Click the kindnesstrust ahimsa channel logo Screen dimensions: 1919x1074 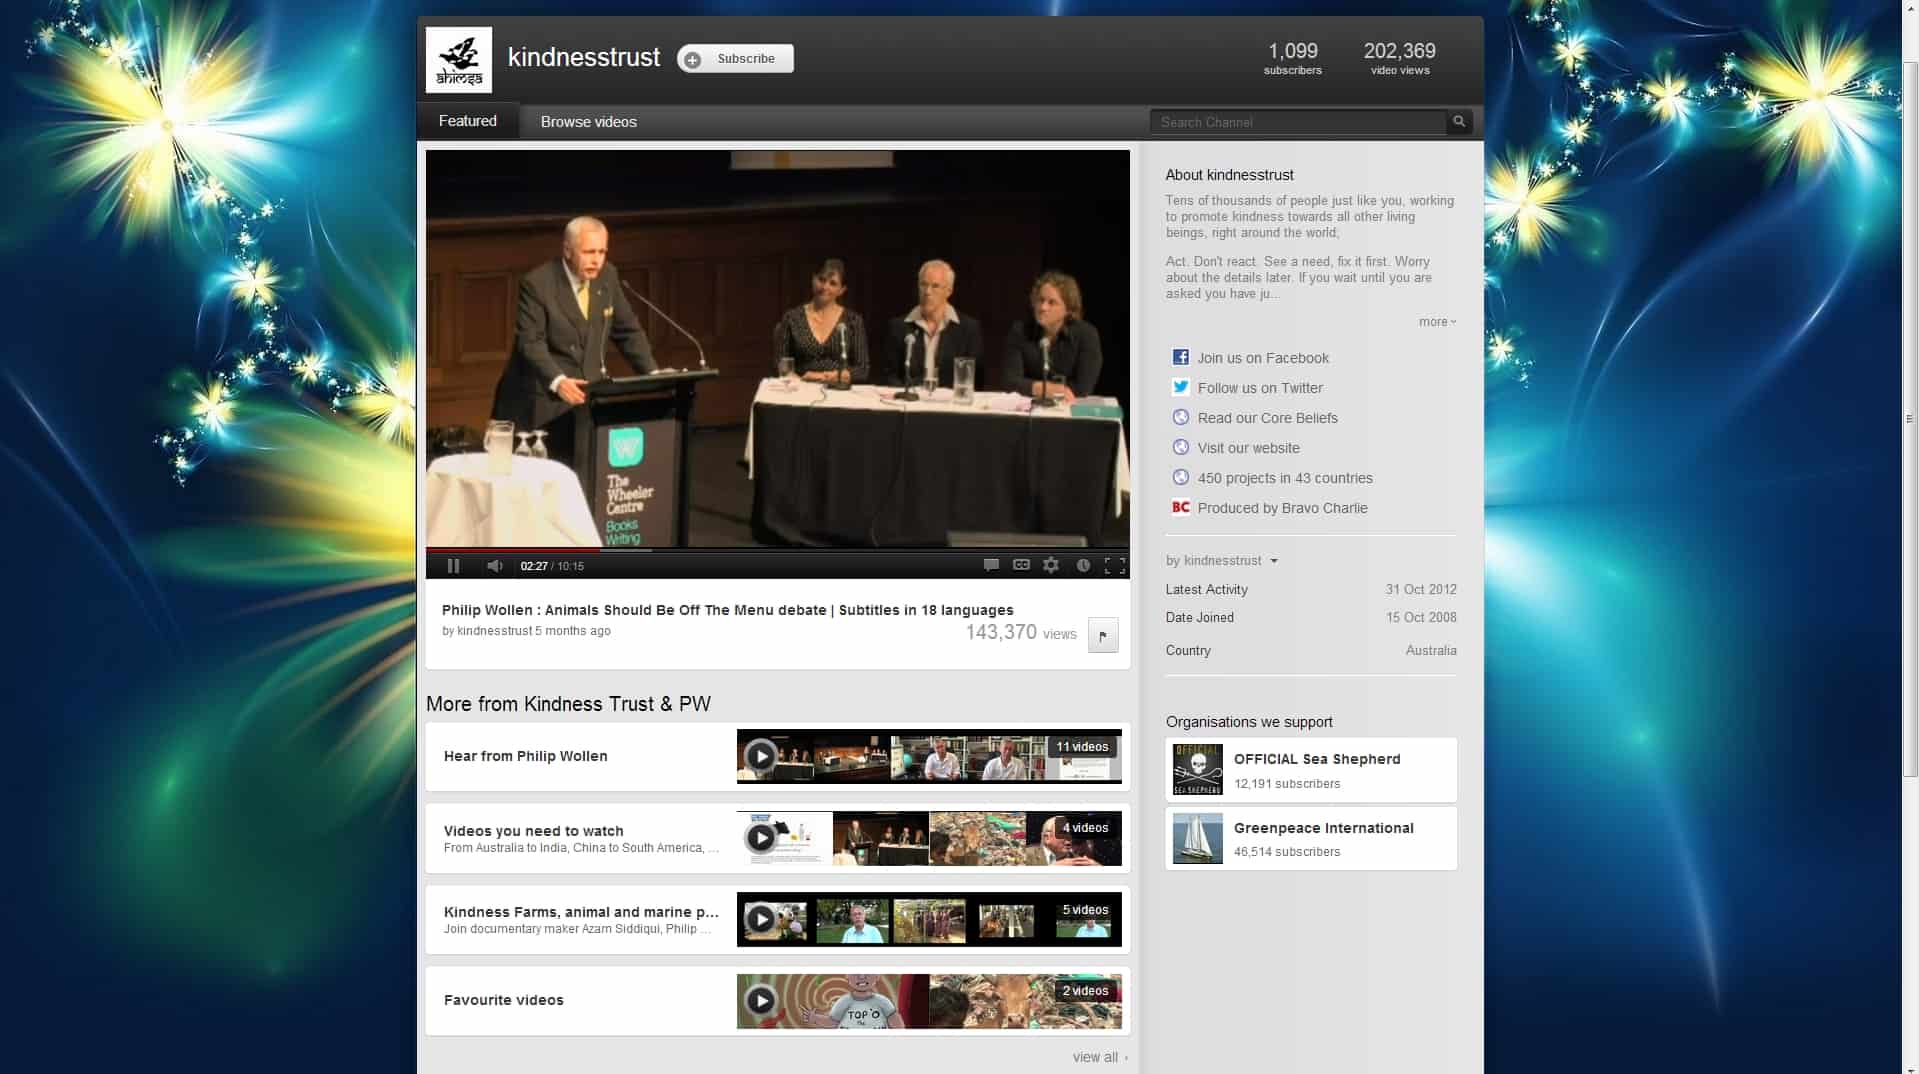coord(459,60)
